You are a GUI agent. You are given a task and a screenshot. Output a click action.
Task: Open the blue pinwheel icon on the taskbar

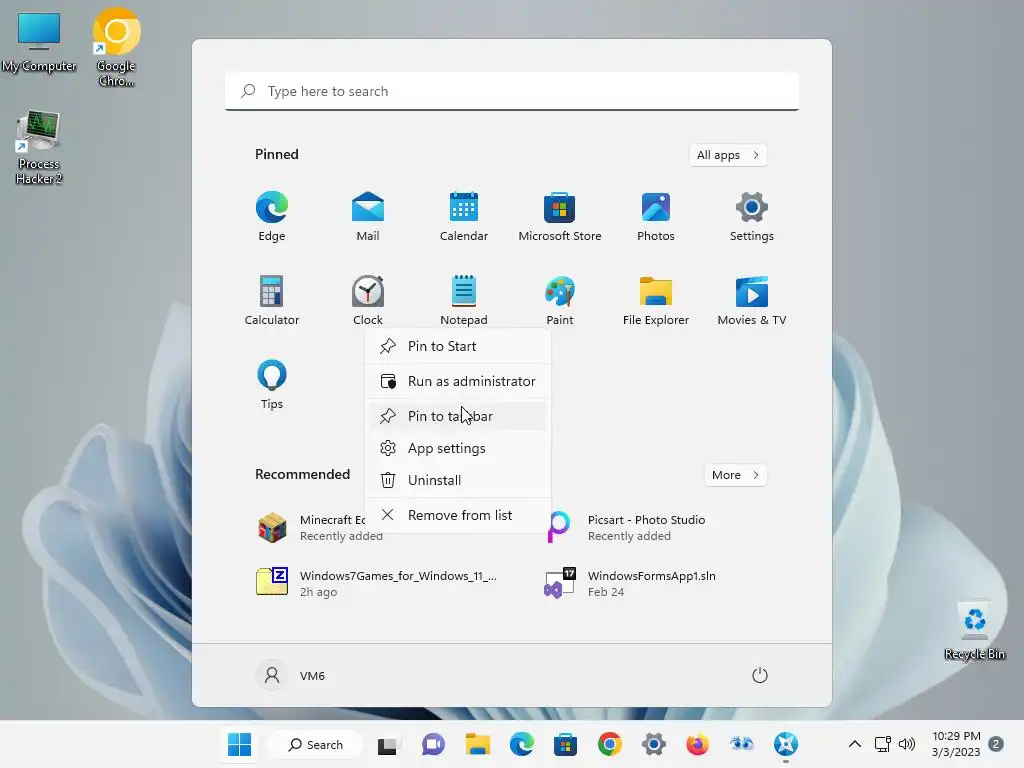(786, 744)
